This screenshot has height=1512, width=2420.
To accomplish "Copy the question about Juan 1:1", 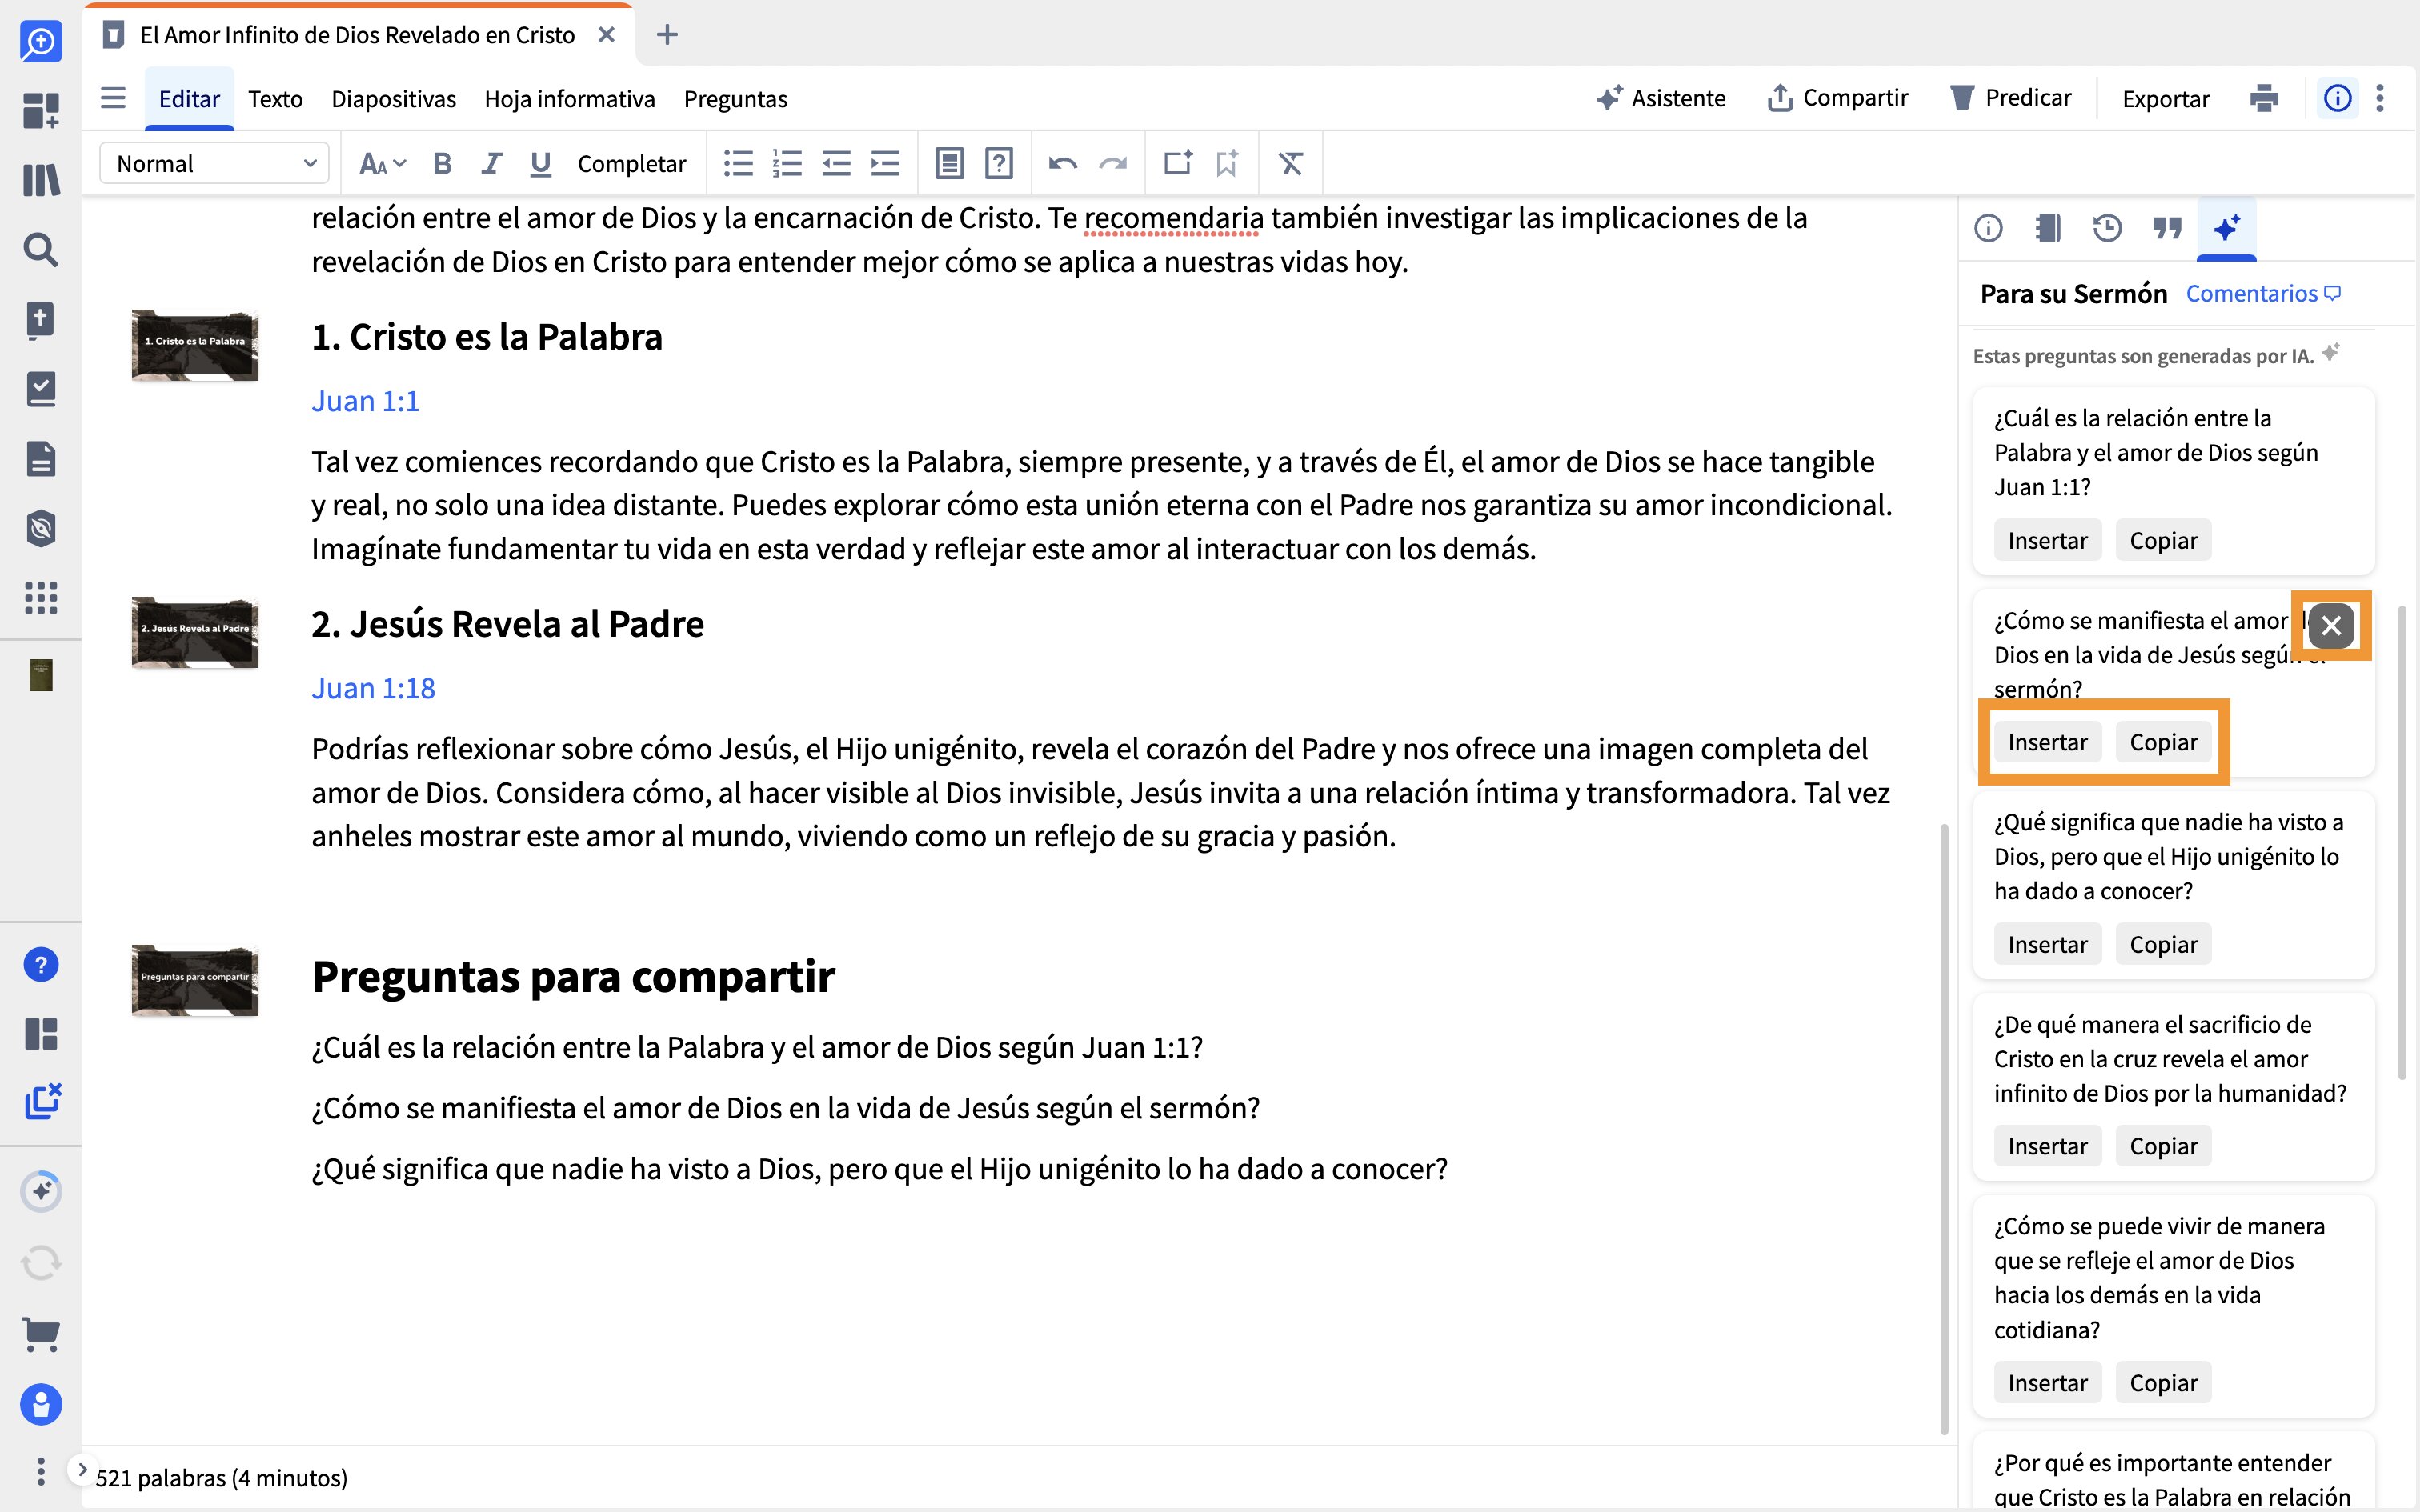I will tap(2163, 540).
